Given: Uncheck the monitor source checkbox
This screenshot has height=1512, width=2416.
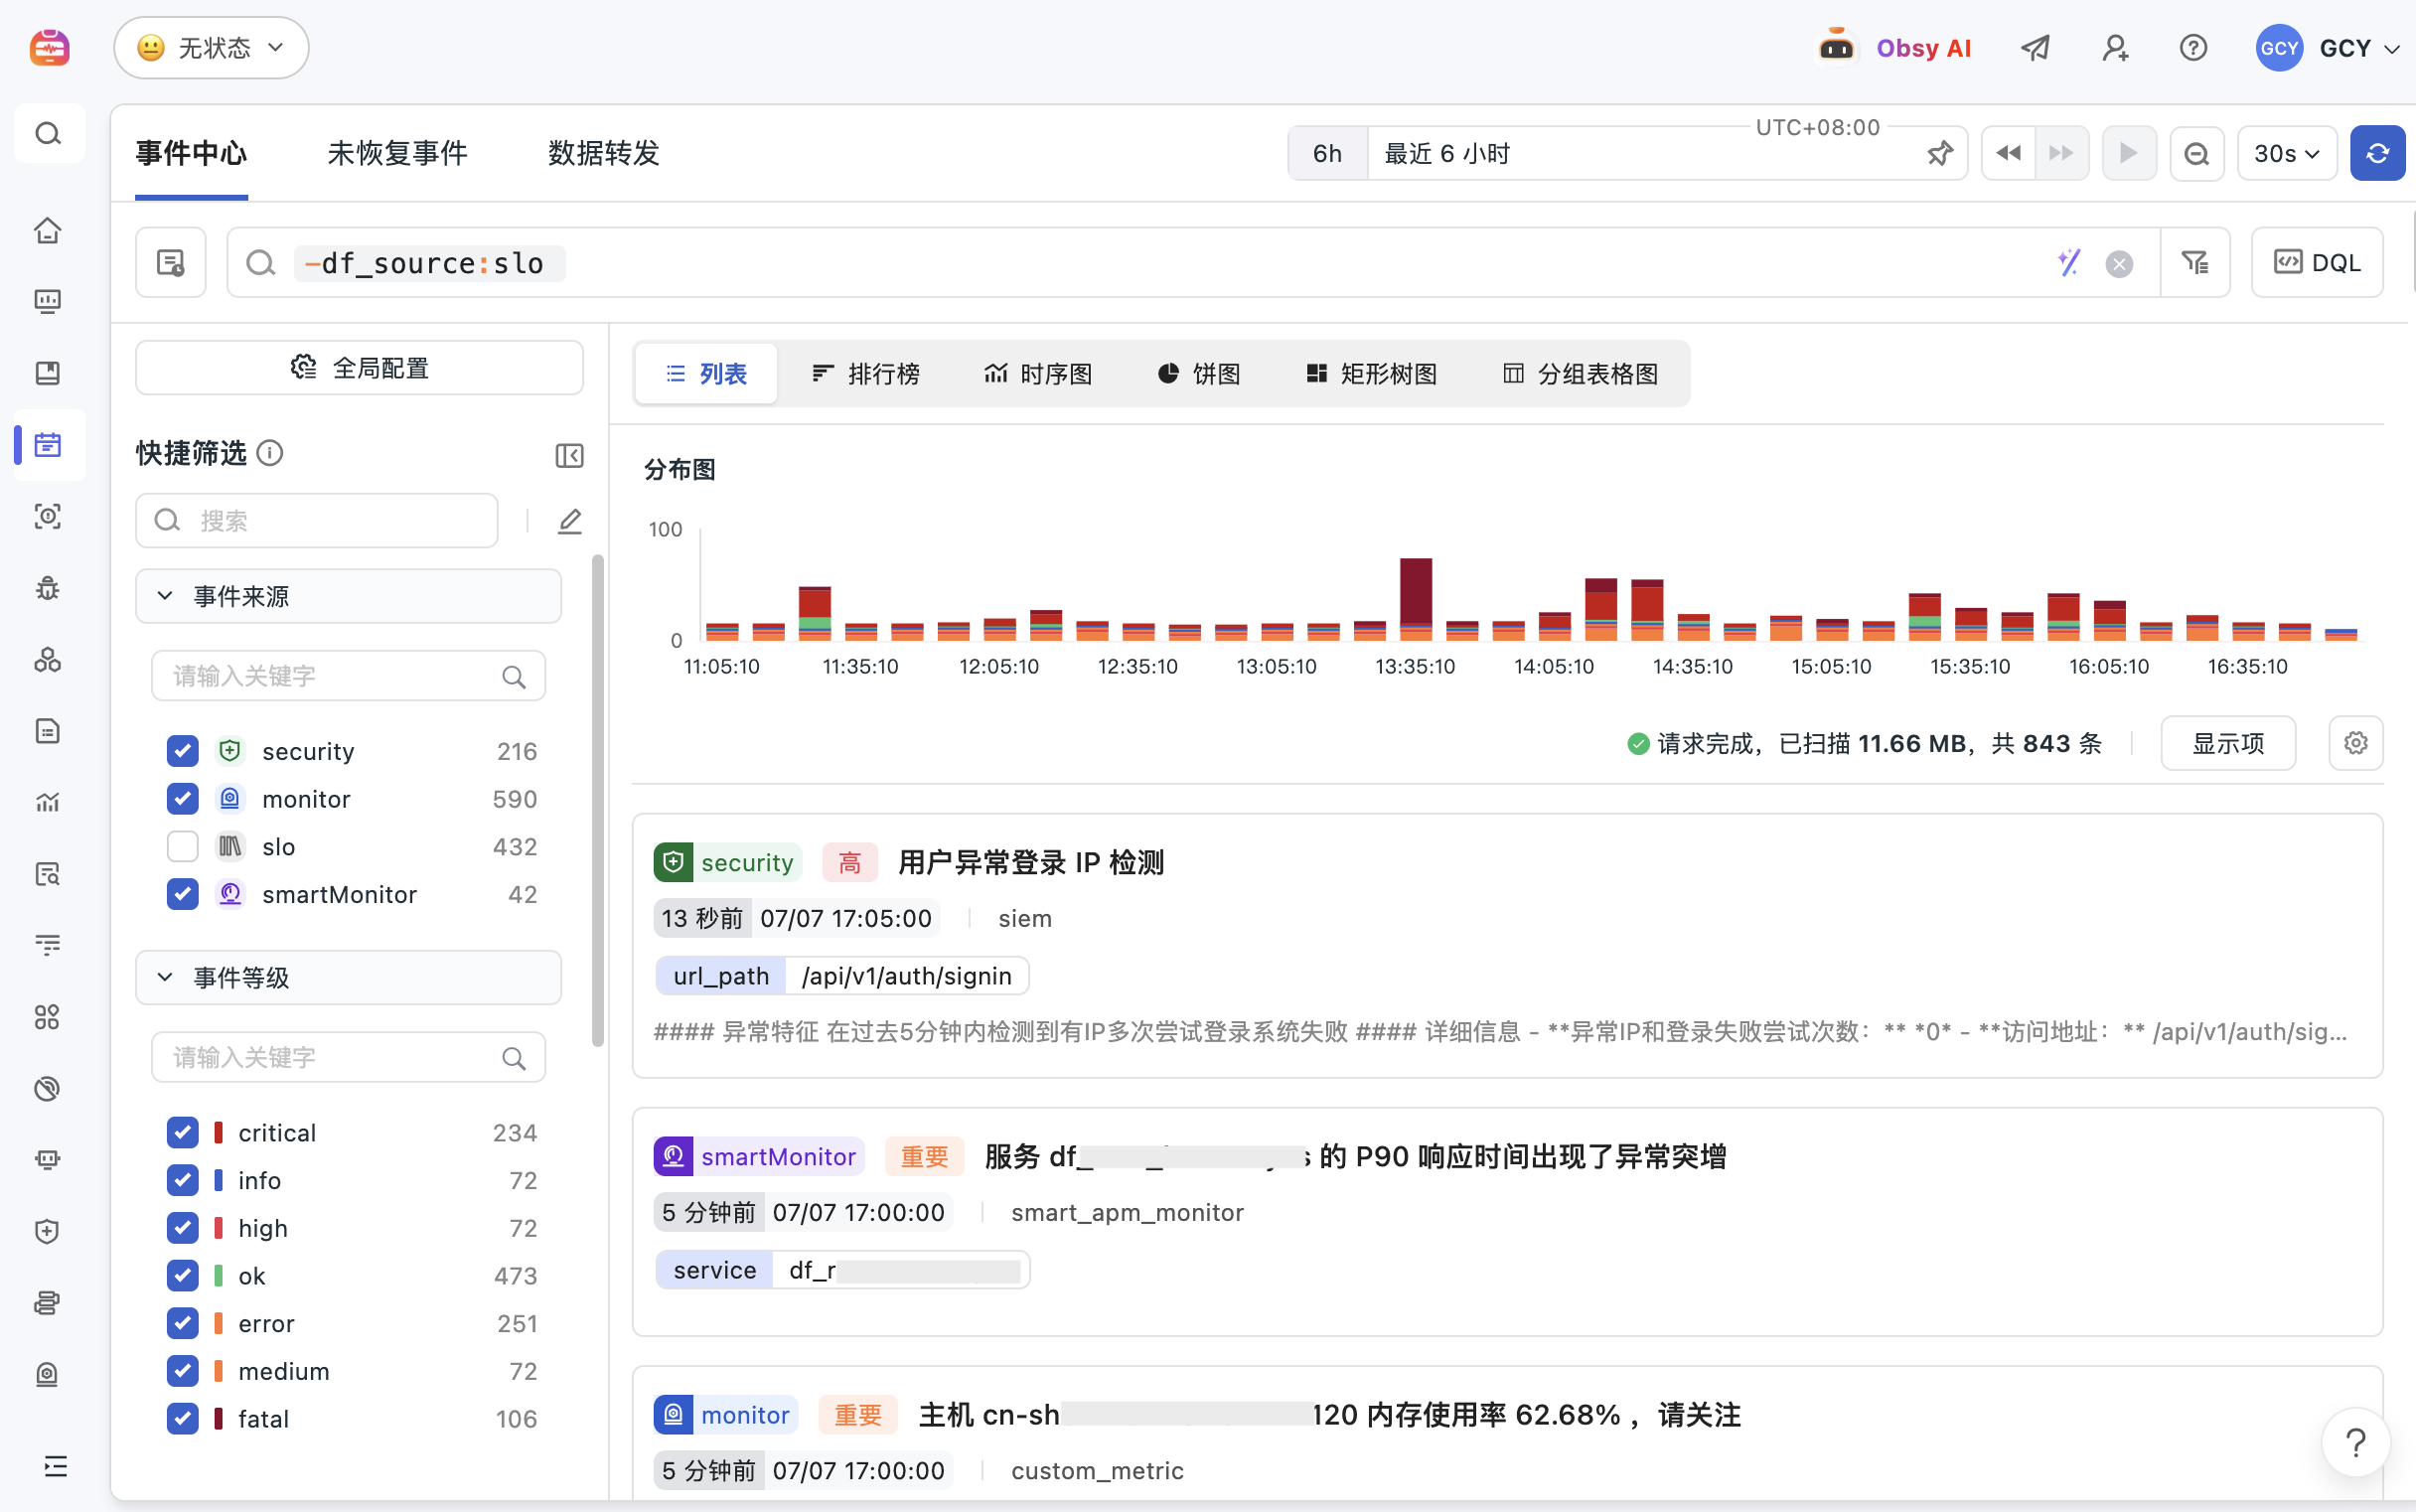Looking at the screenshot, I should [183, 799].
